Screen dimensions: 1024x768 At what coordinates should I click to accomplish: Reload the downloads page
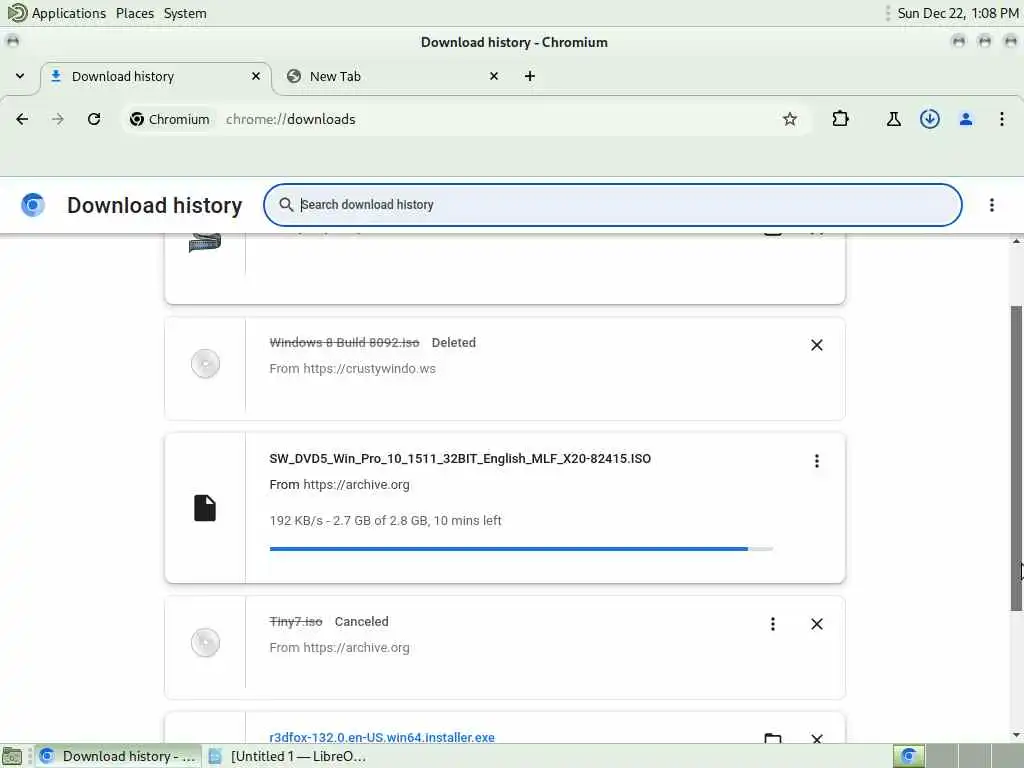point(94,119)
